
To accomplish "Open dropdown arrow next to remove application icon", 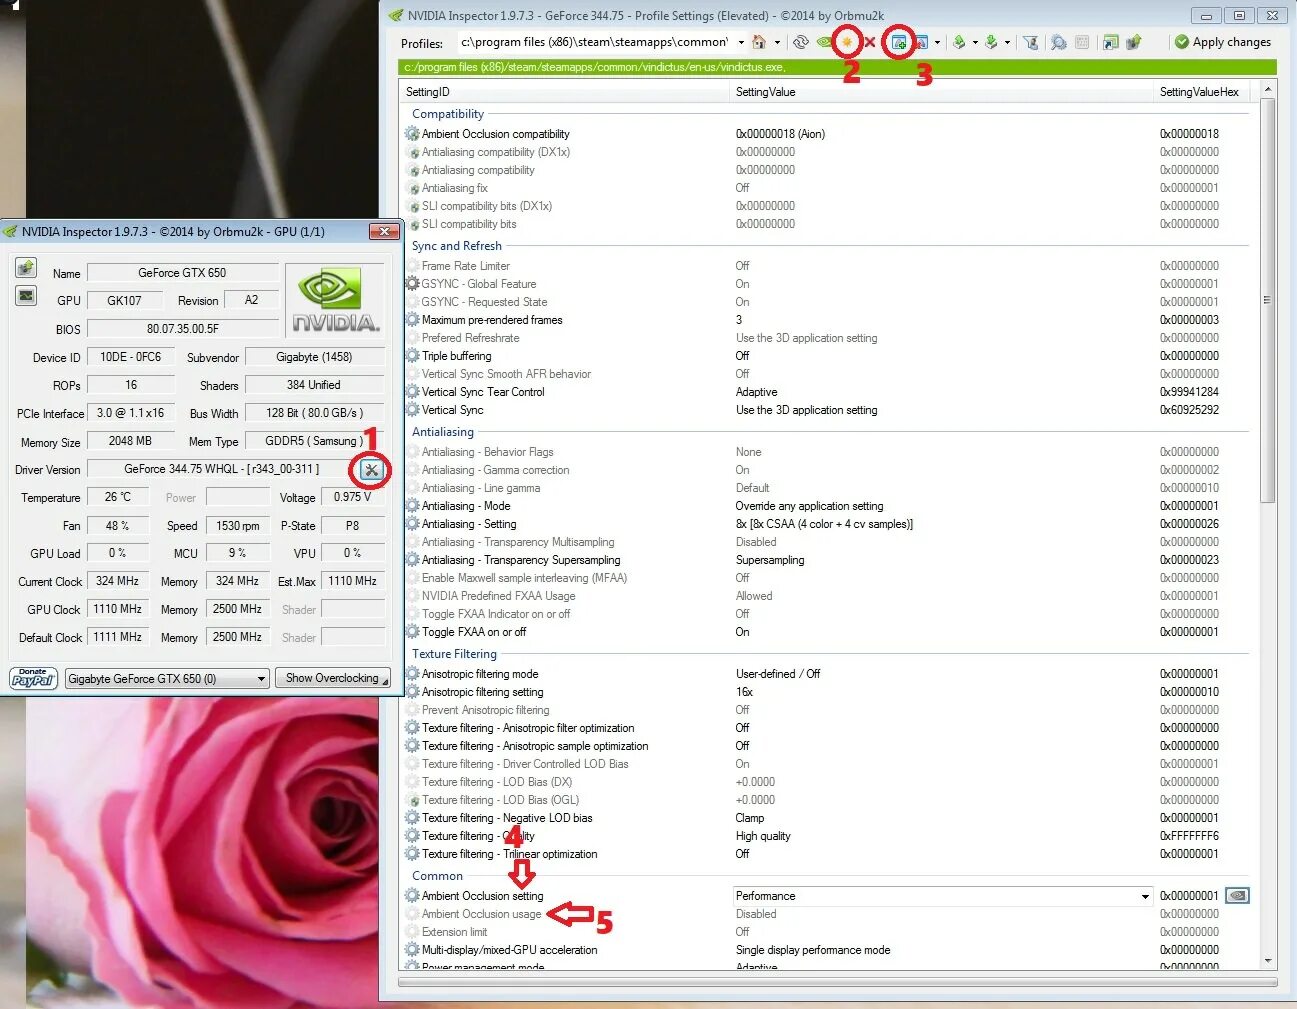I will pos(937,42).
